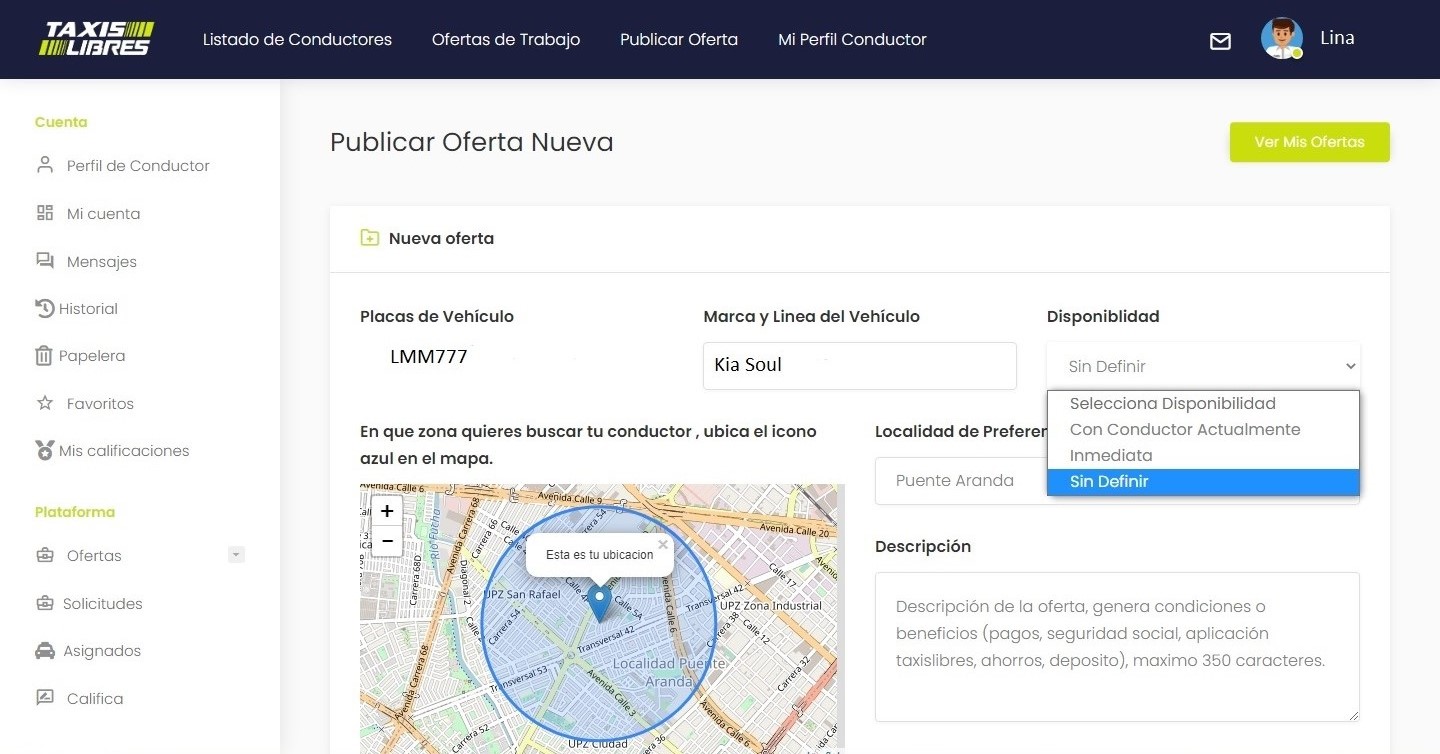The height and width of the screenshot is (754, 1440).
Task: Open Asignados sidebar link
Action: click(102, 651)
